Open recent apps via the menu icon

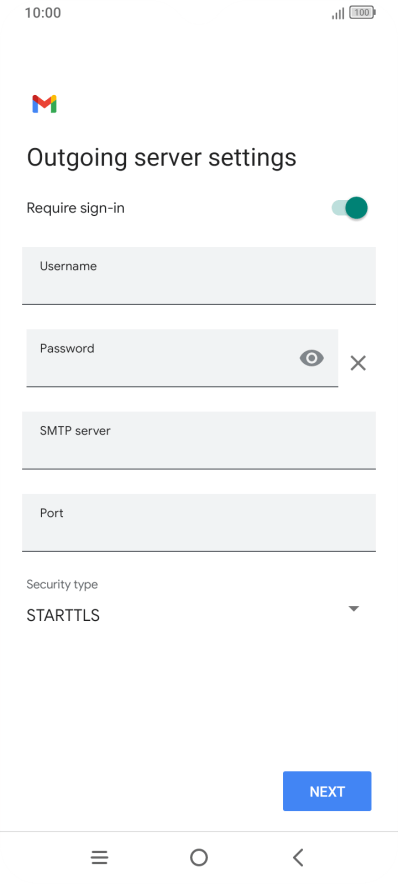(99, 858)
